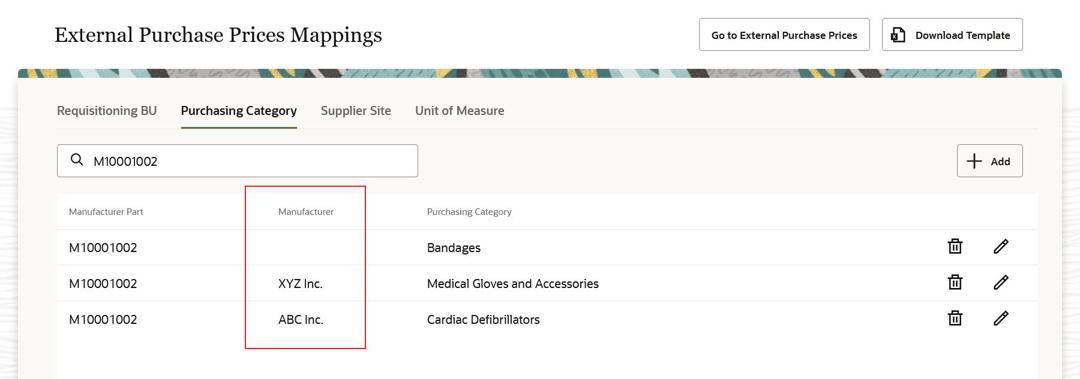The height and width of the screenshot is (379, 1080).
Task: Edit the Medical Gloves and Accessories row
Action: click(x=1001, y=283)
